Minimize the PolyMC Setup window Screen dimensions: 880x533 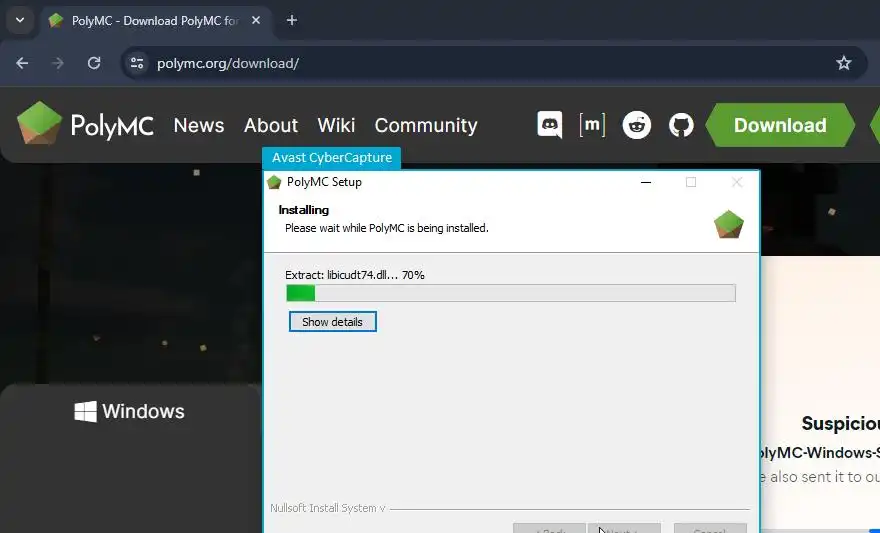tap(646, 182)
